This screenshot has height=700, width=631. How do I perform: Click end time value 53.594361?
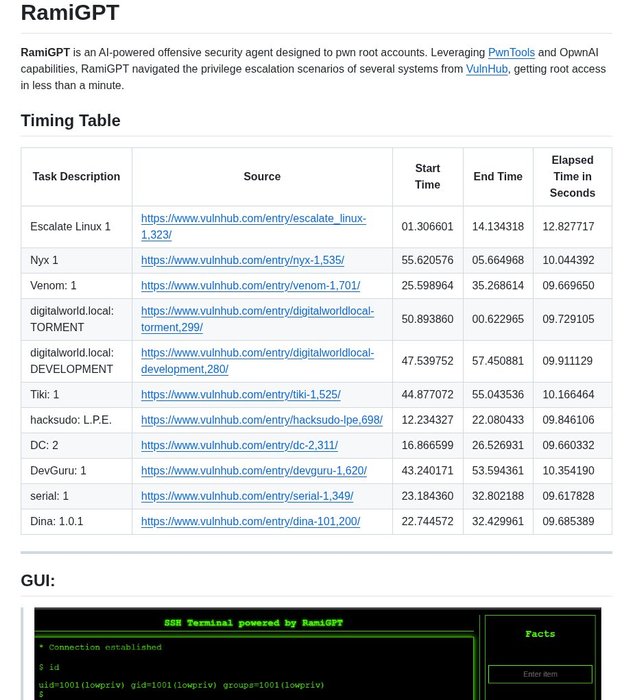[x=498, y=471]
